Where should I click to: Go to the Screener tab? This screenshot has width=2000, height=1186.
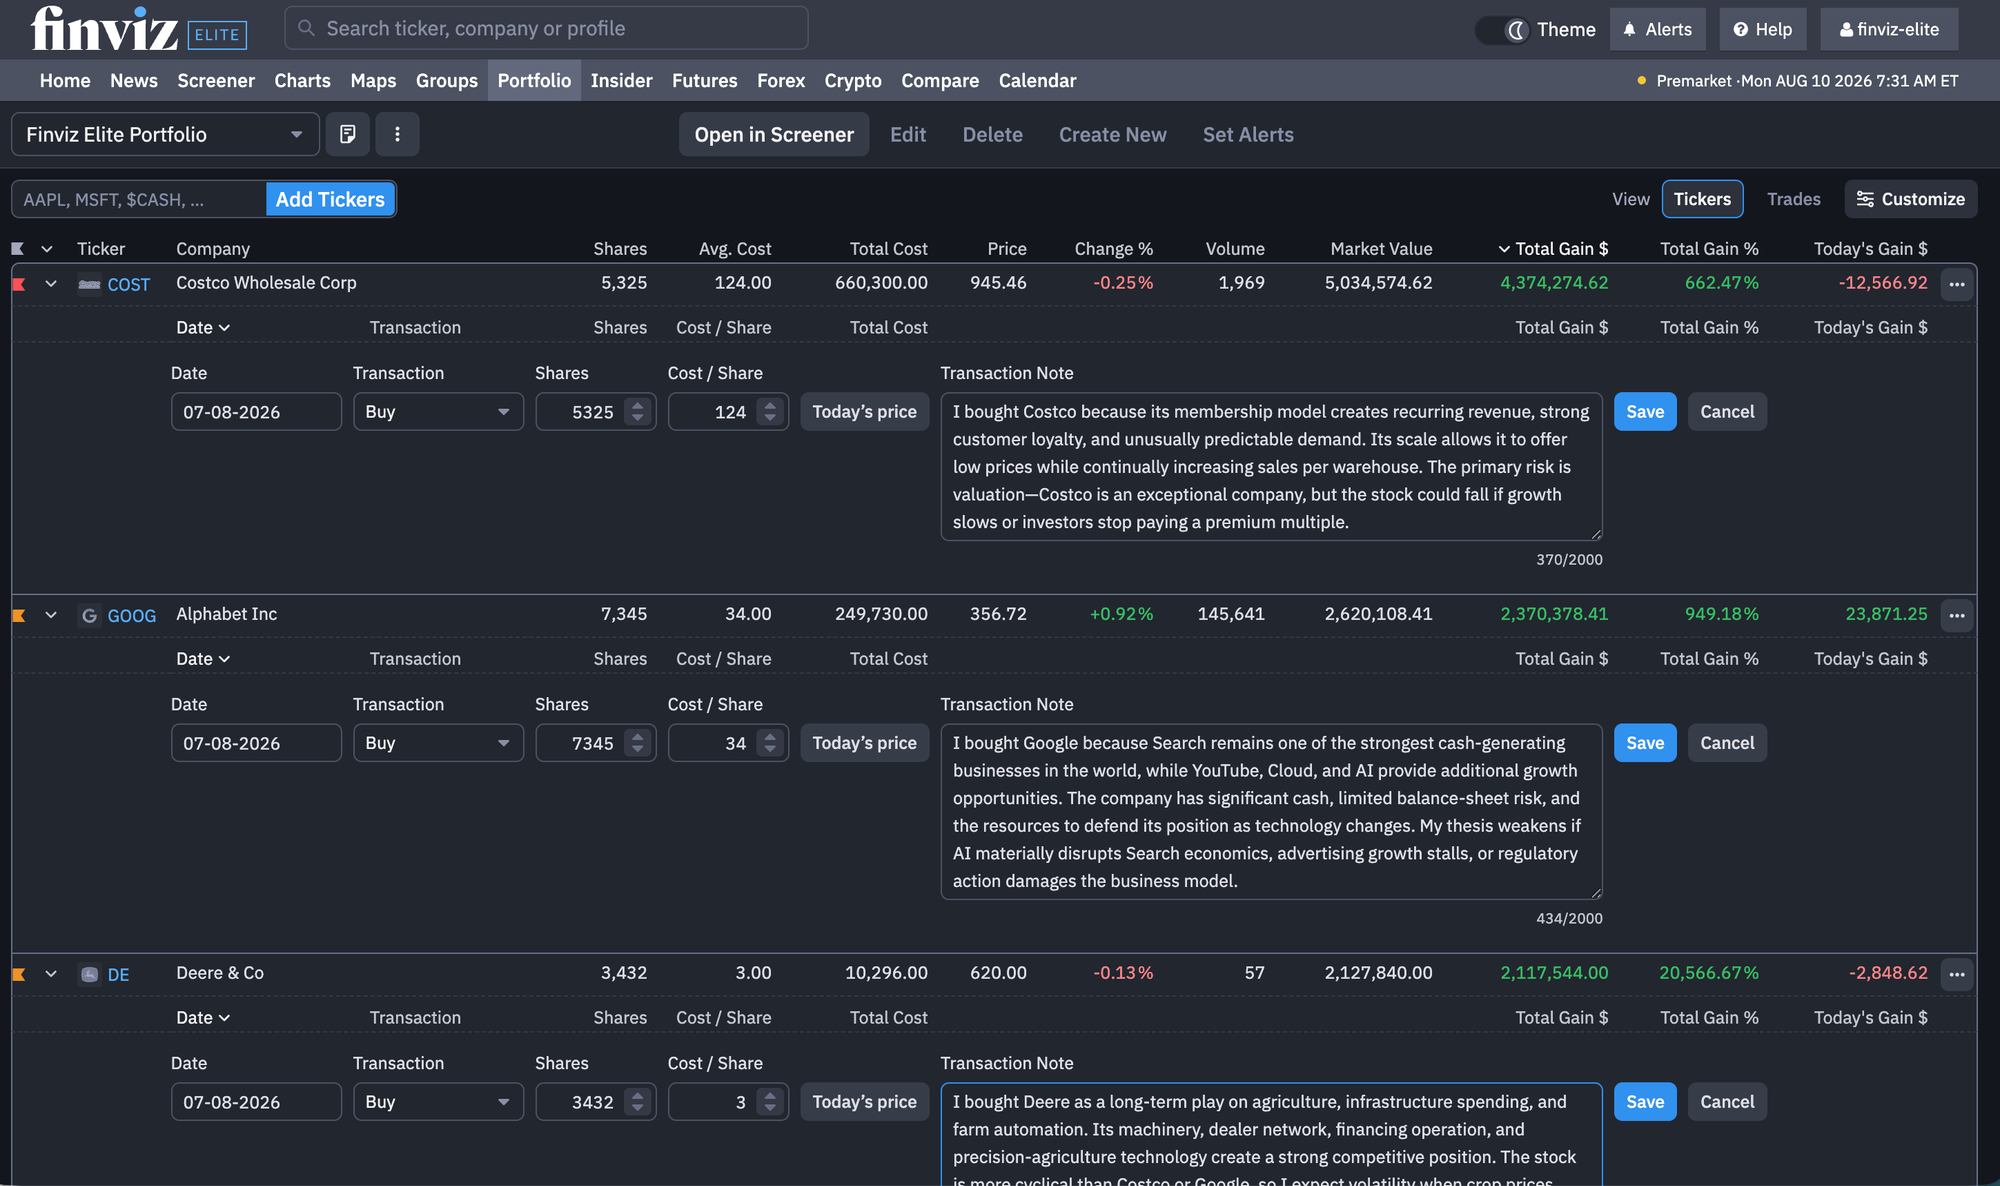216,80
